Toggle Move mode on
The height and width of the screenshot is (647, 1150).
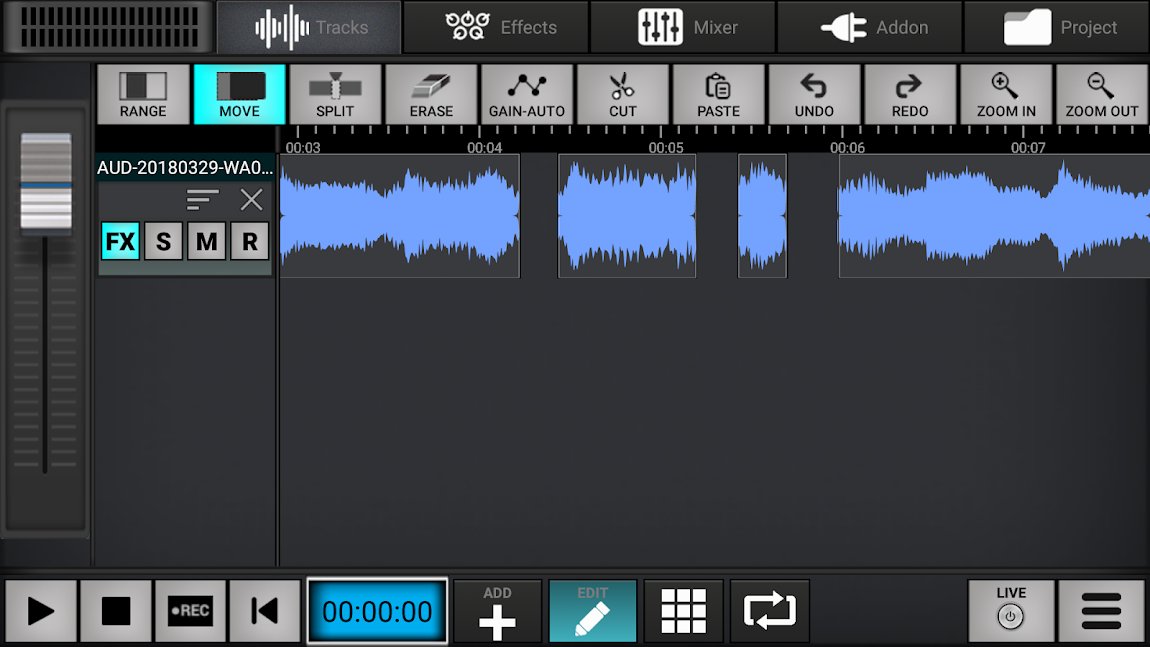[239, 93]
